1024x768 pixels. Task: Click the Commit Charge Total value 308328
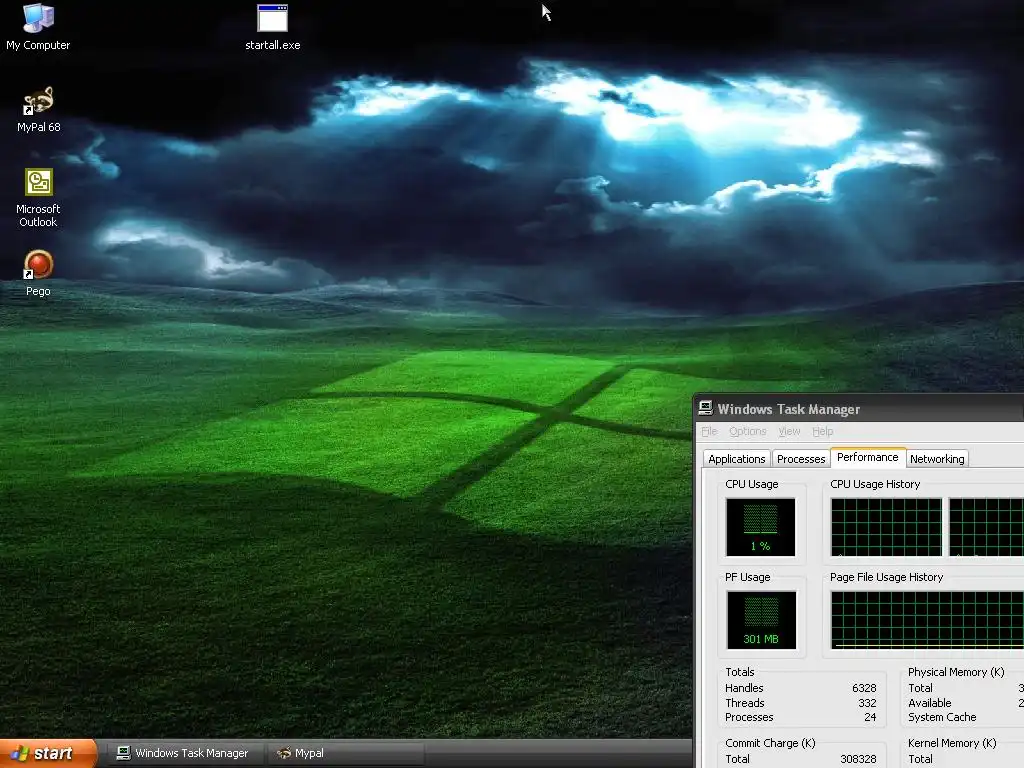tap(858, 759)
